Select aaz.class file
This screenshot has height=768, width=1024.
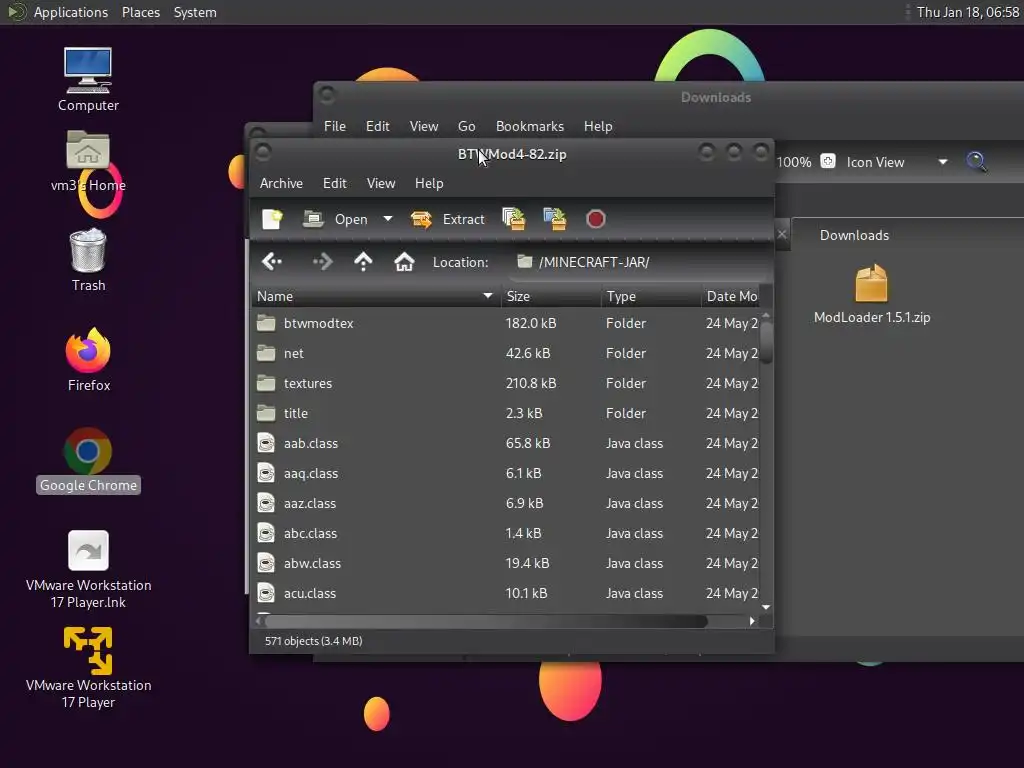tap(505, 504)
